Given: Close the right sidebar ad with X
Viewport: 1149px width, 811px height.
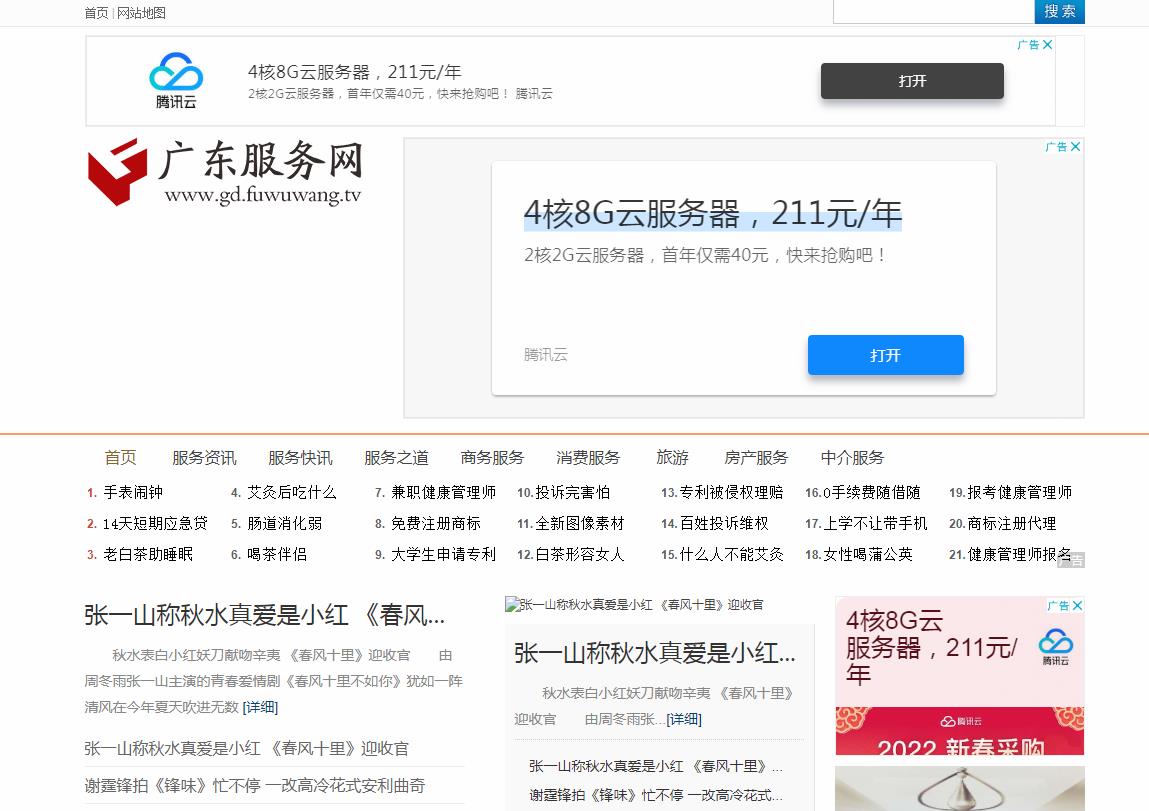Looking at the screenshot, I should pyautogui.click(x=1077, y=605).
